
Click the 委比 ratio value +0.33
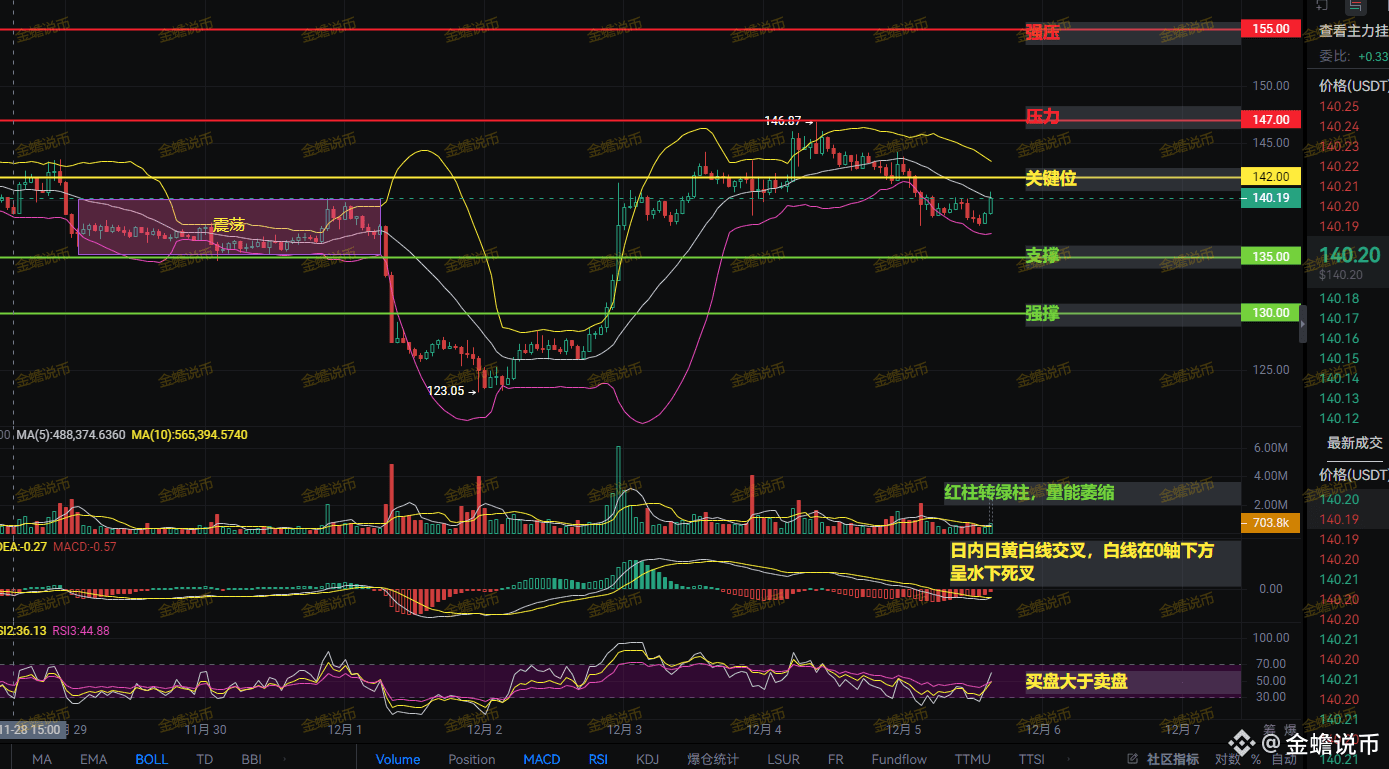[1372, 56]
